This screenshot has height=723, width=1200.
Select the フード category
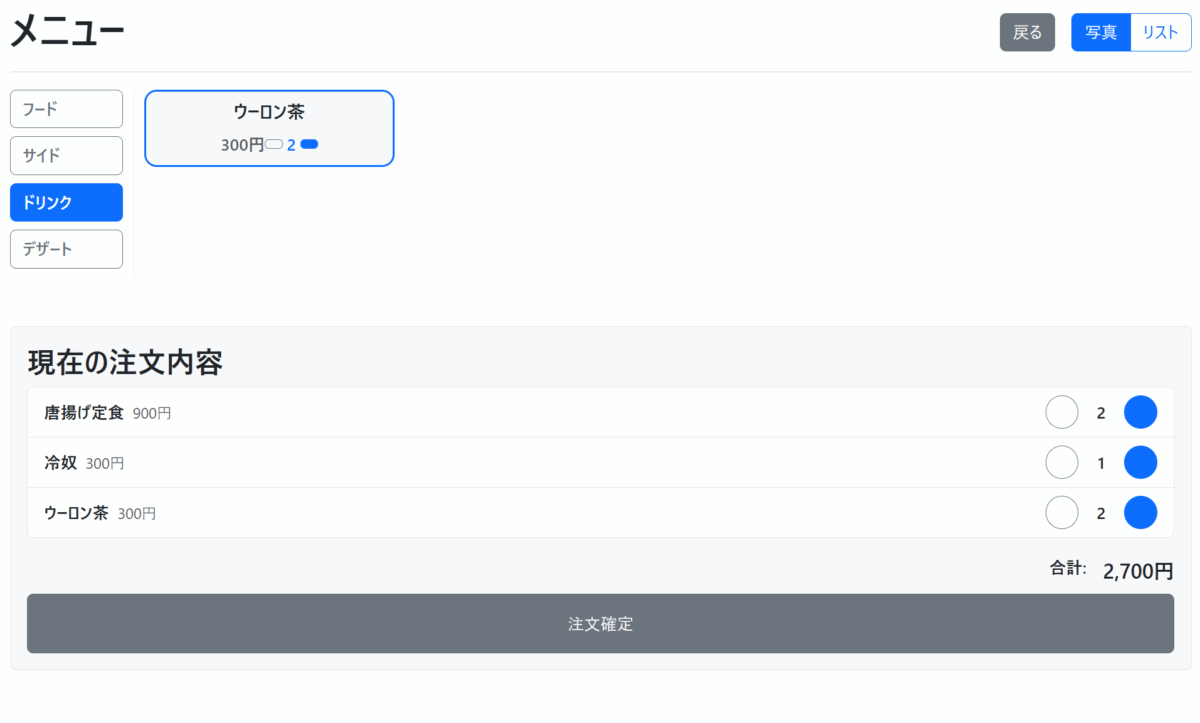point(66,109)
